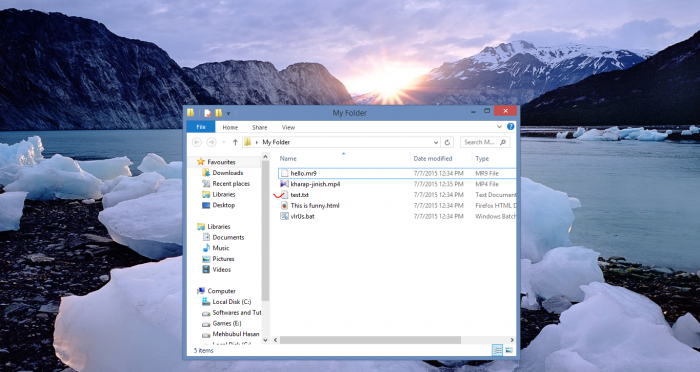Open the Games (E:) drive
The image size is (700, 372).
point(227,323)
